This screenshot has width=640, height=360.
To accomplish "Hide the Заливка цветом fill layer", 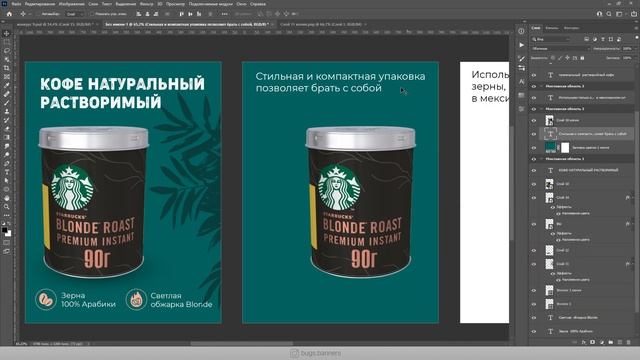I will click(533, 148).
